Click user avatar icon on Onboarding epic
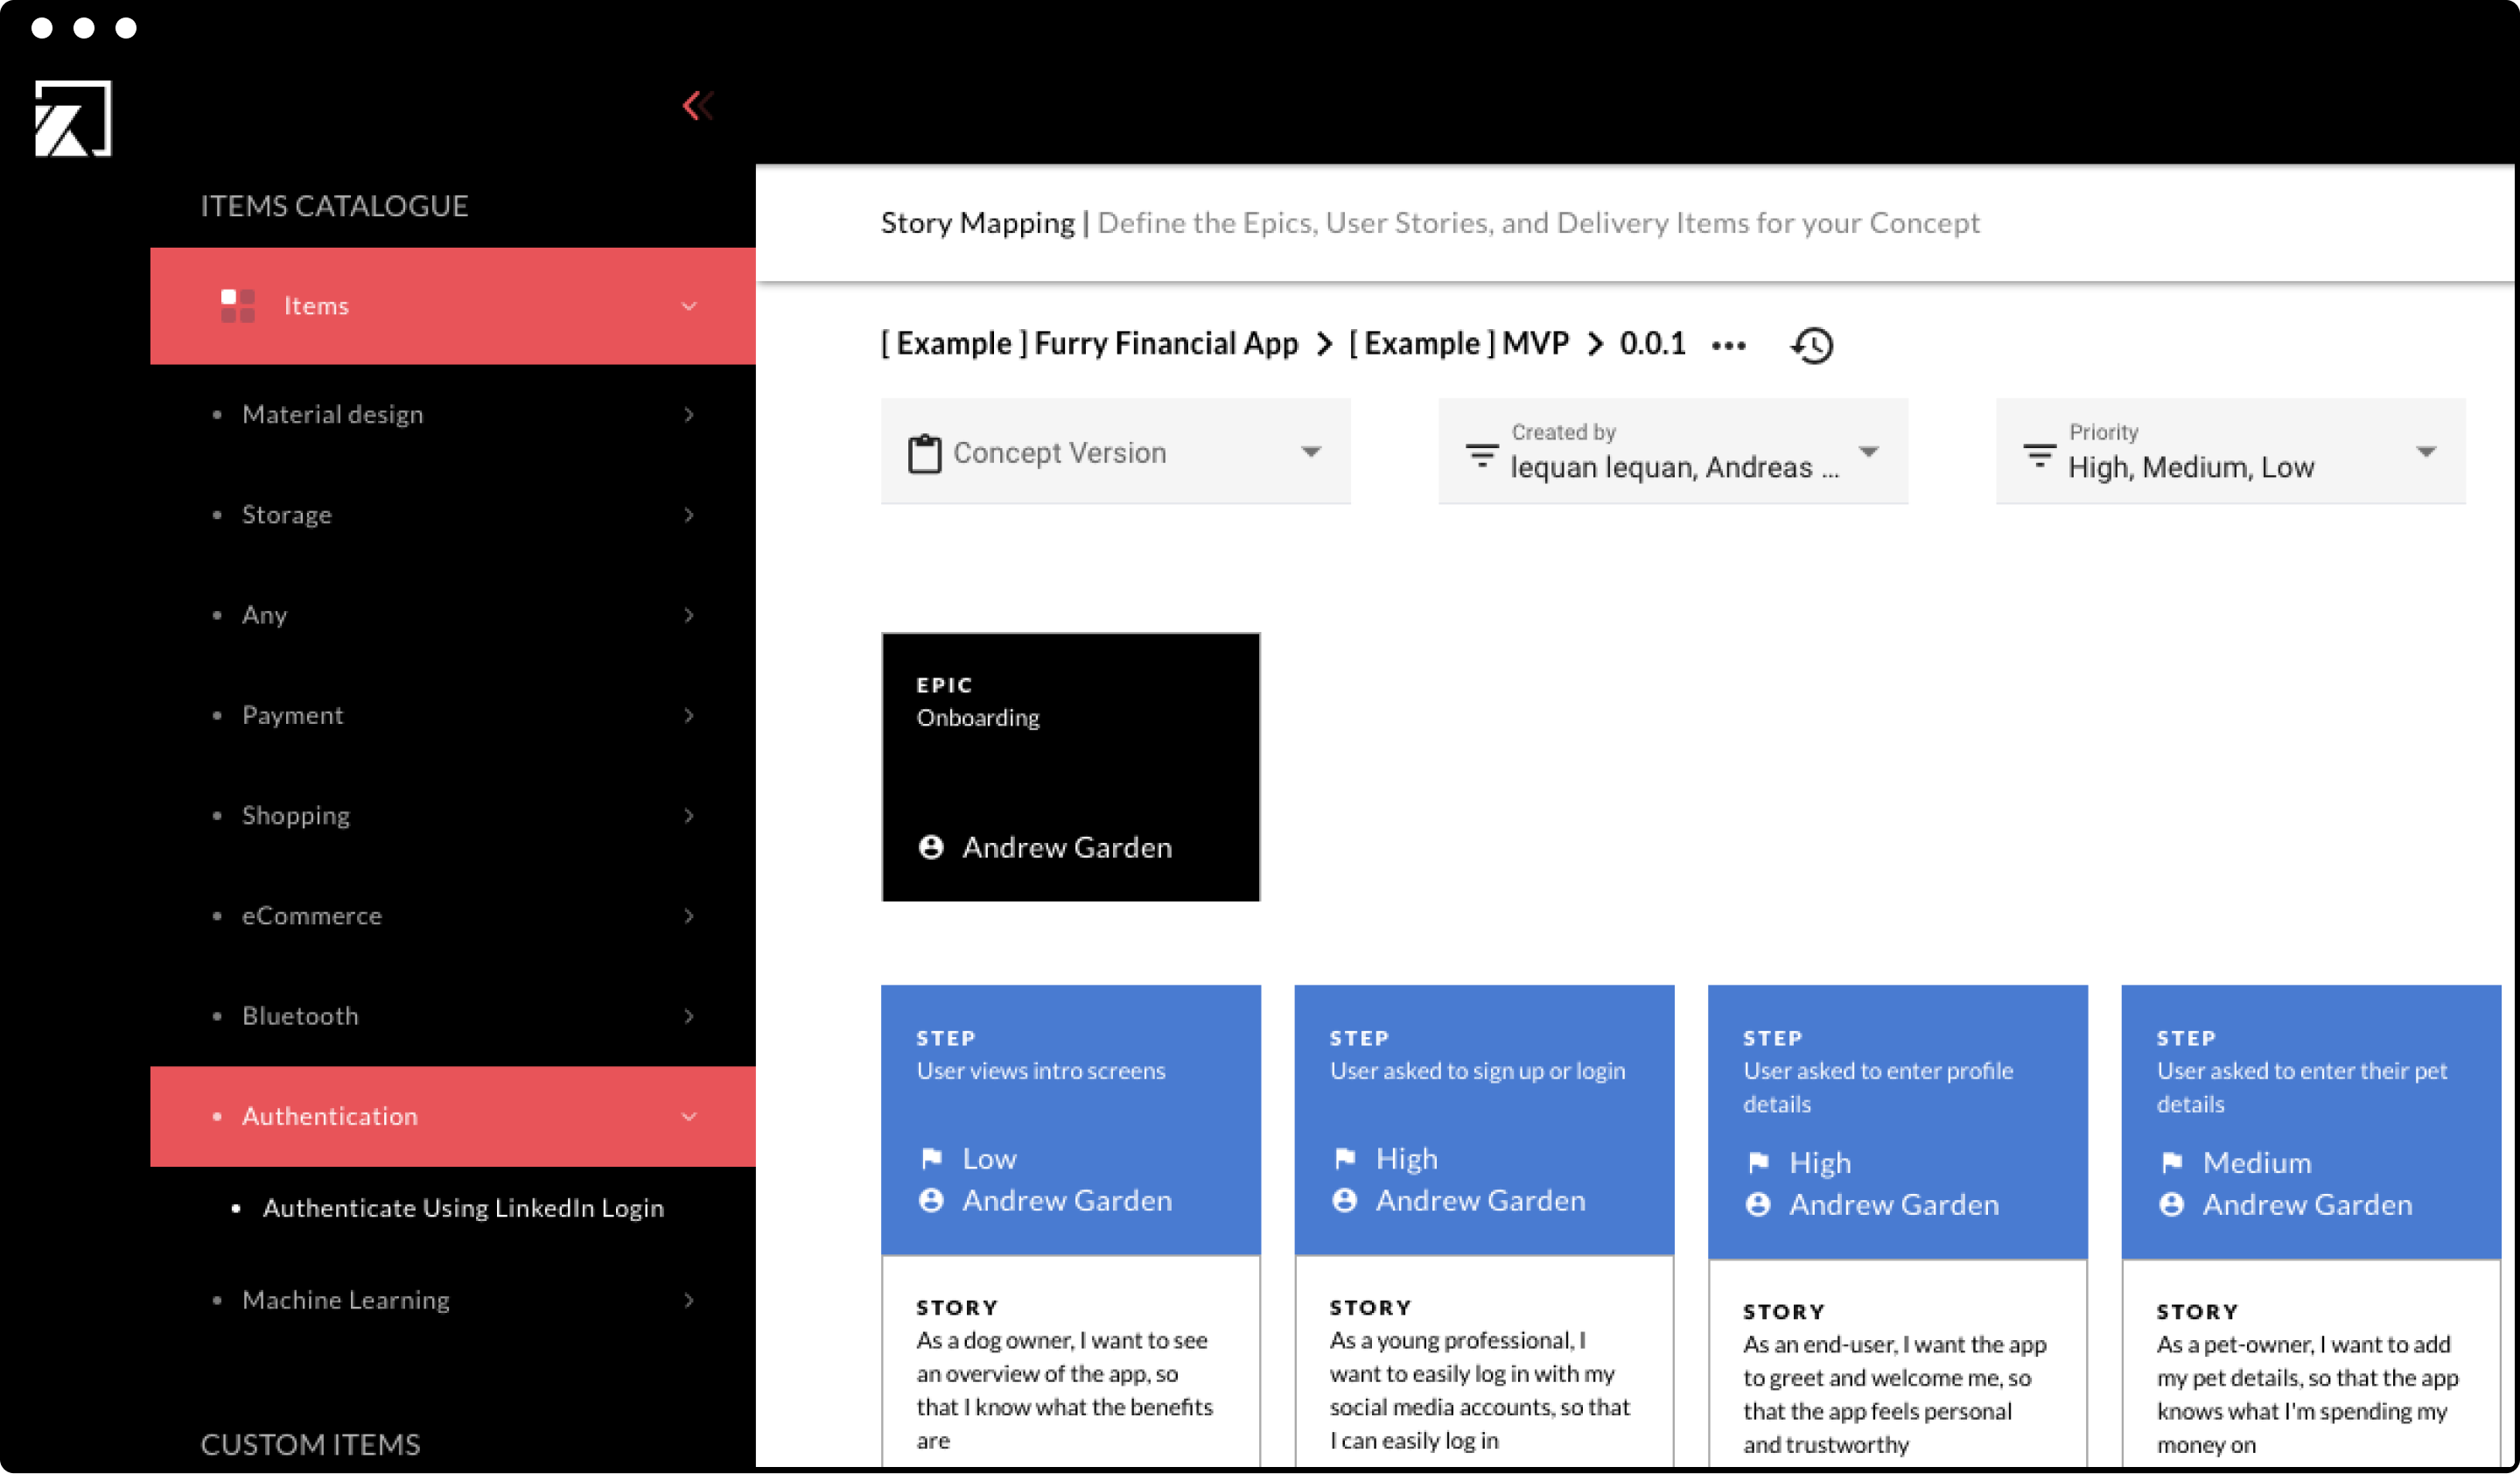This screenshot has width=2520, height=1474. pyautogui.click(x=931, y=848)
